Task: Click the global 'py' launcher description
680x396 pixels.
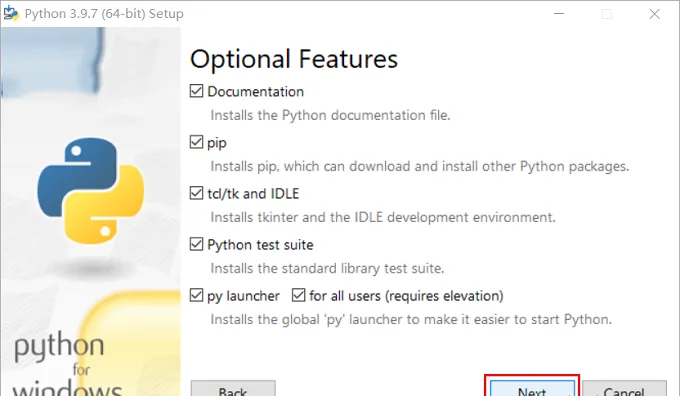Action: tap(411, 320)
